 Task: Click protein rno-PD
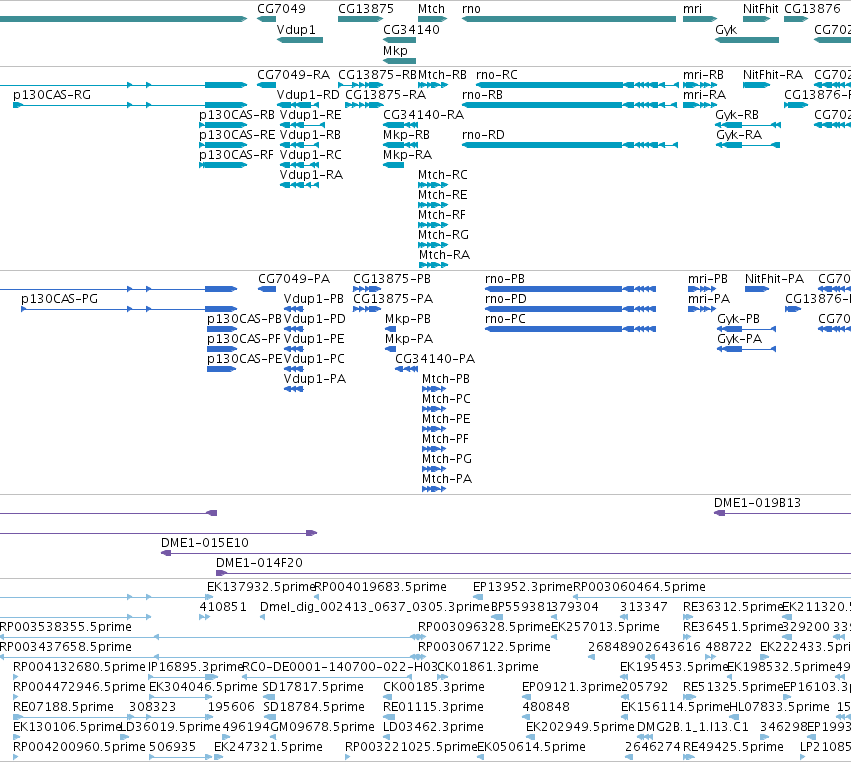[506, 299]
